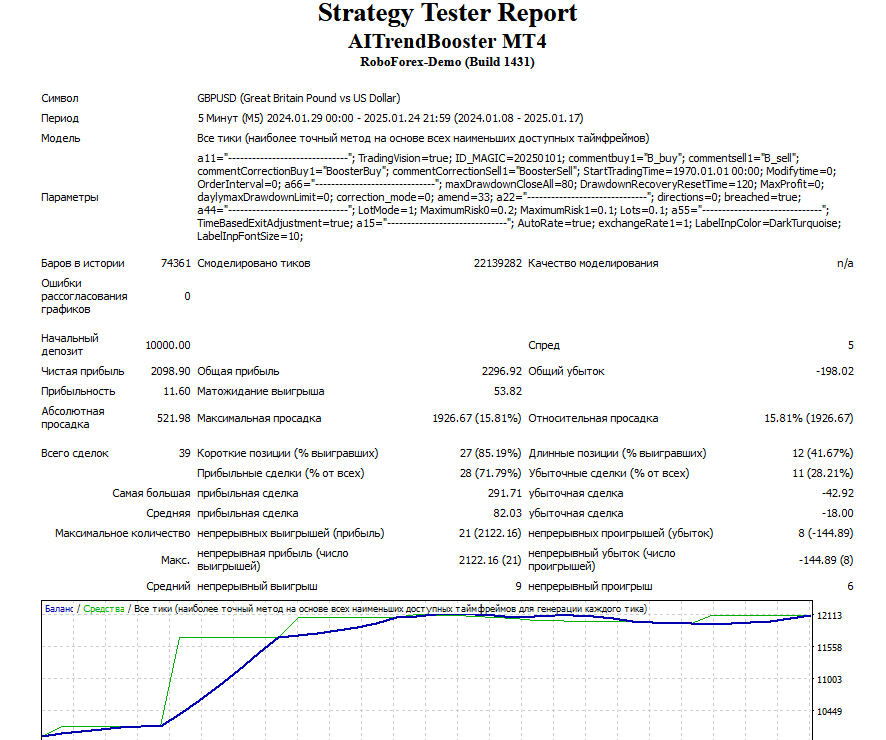Click 'RoboForex-Demo (Build 1431)' subtitle
Viewport: 886px width, 740px height.
point(447,62)
